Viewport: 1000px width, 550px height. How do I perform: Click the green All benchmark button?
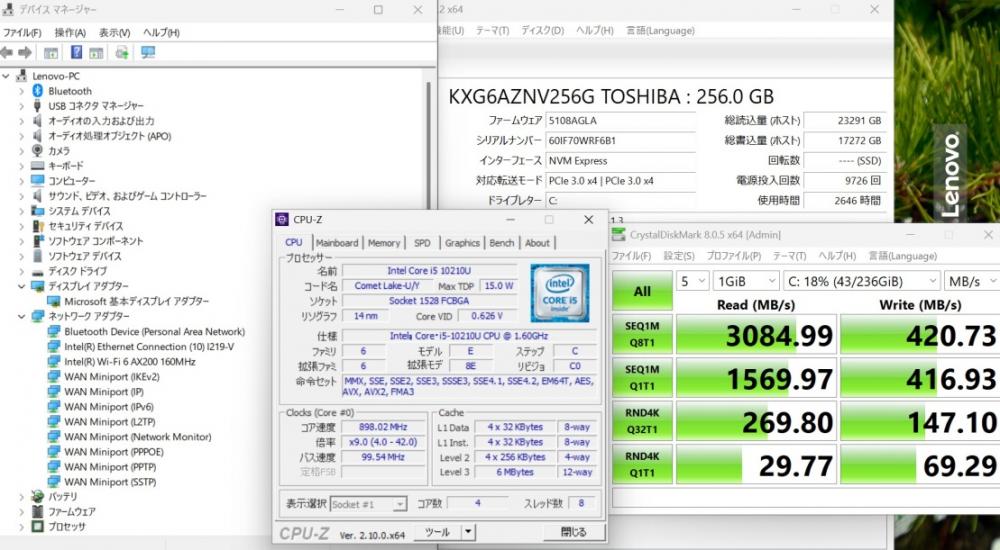tap(641, 291)
